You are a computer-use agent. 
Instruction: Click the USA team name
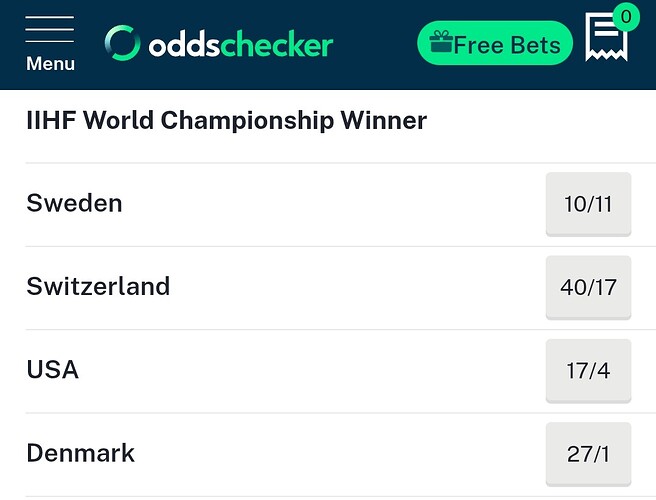coord(53,370)
